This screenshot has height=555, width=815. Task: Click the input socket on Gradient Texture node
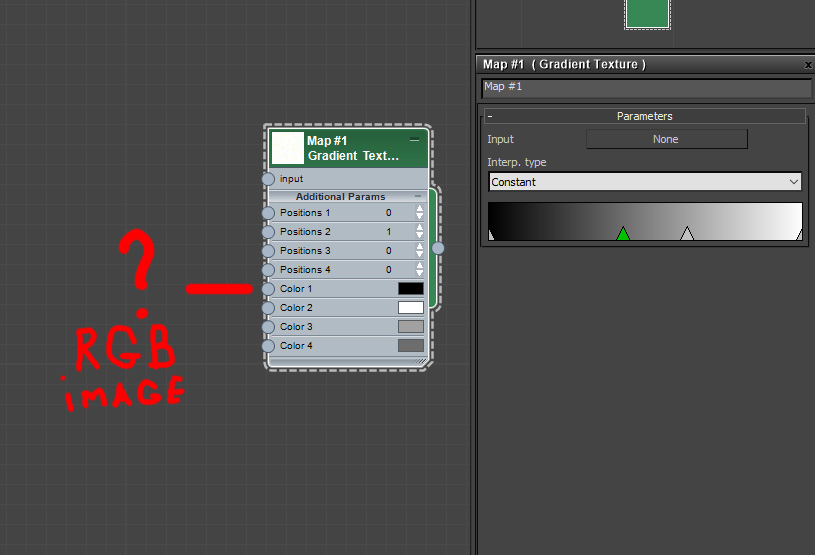268,179
